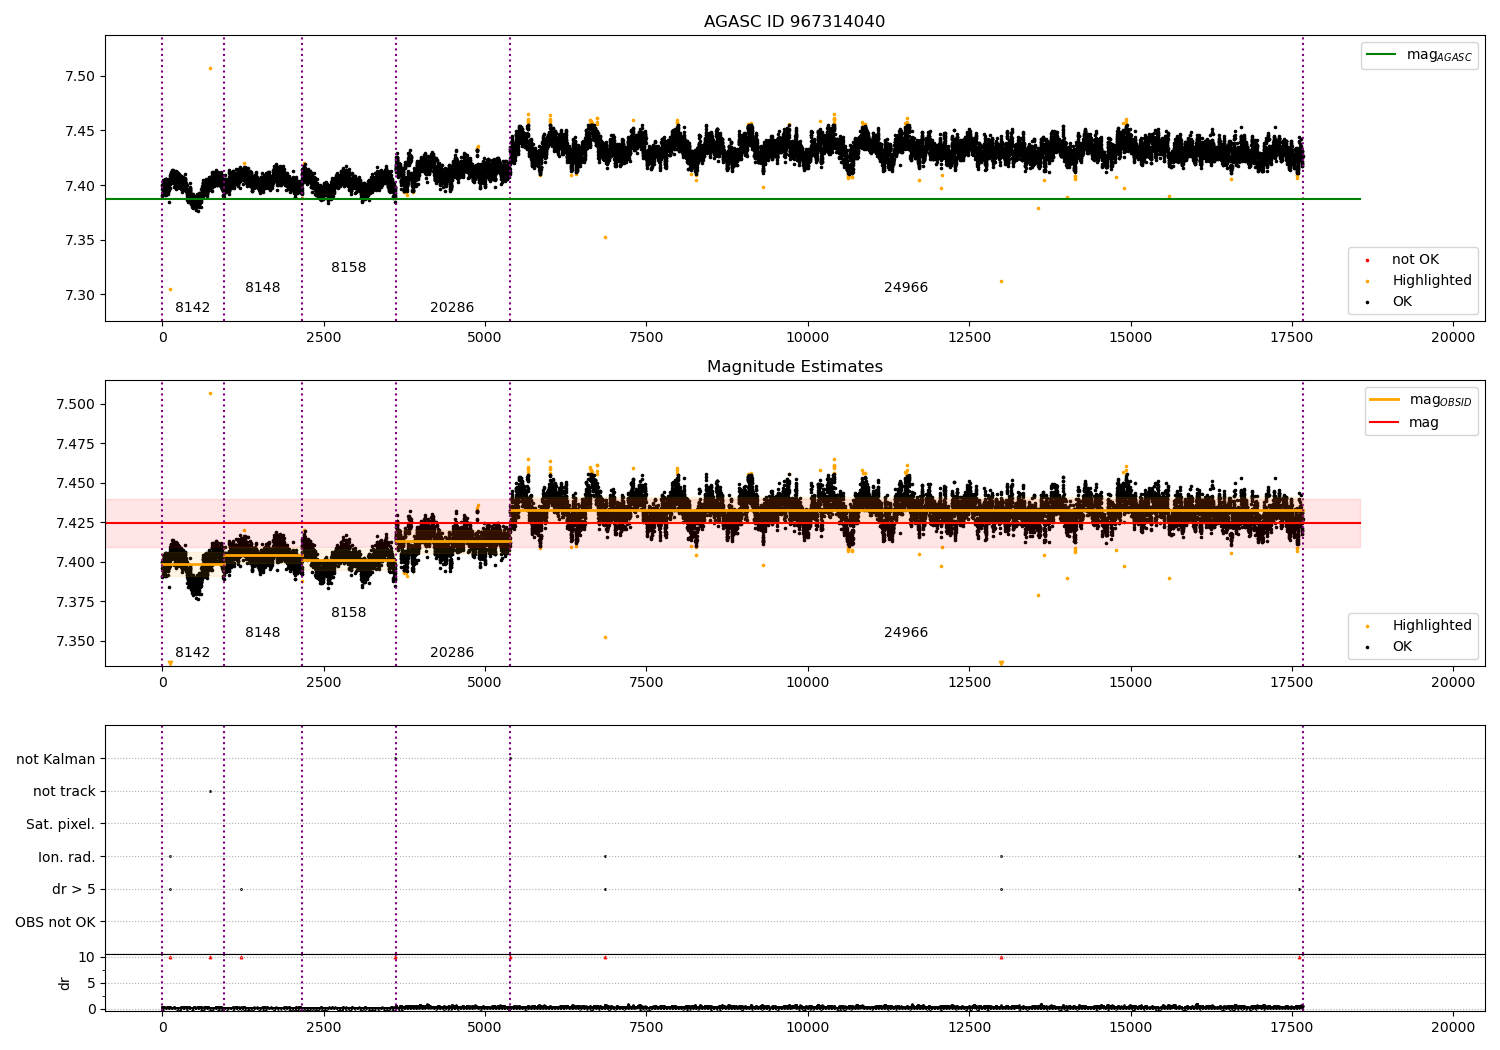Viewport: 1500px width, 1050px height.
Task: Click the "not Kalman" row label
Action: pos(56,759)
